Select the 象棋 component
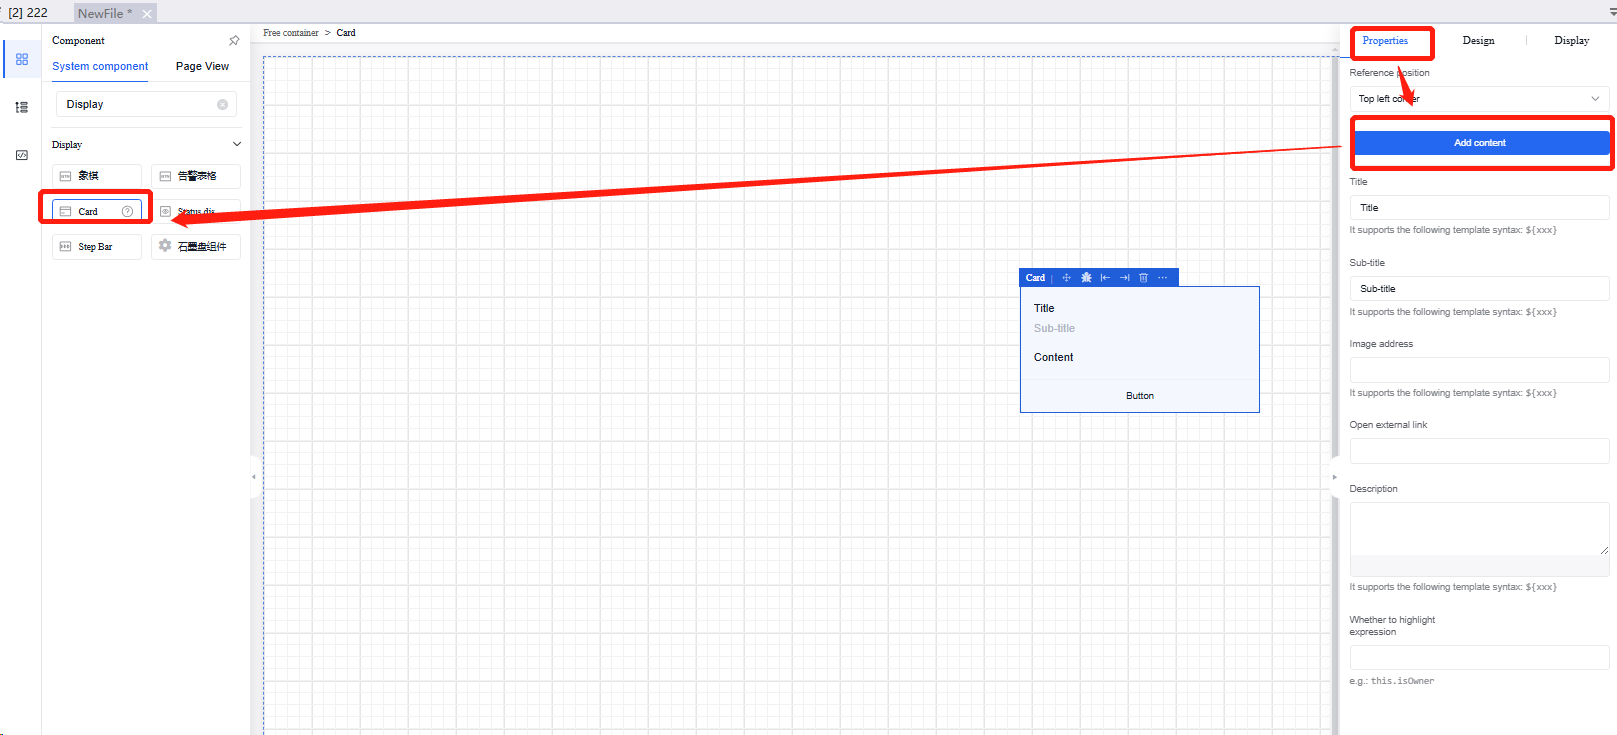The image size is (1617, 735). click(97, 176)
